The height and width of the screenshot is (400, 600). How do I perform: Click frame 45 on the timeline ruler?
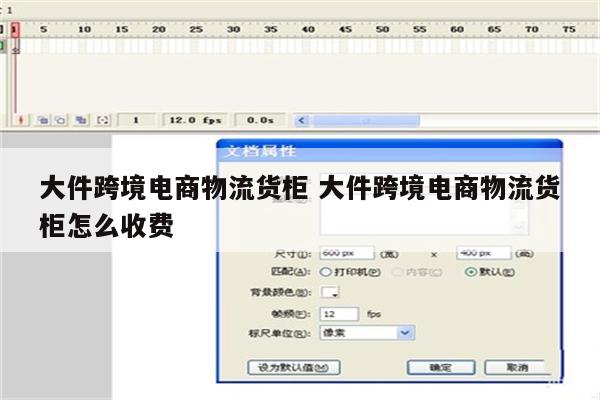[x=345, y=29]
